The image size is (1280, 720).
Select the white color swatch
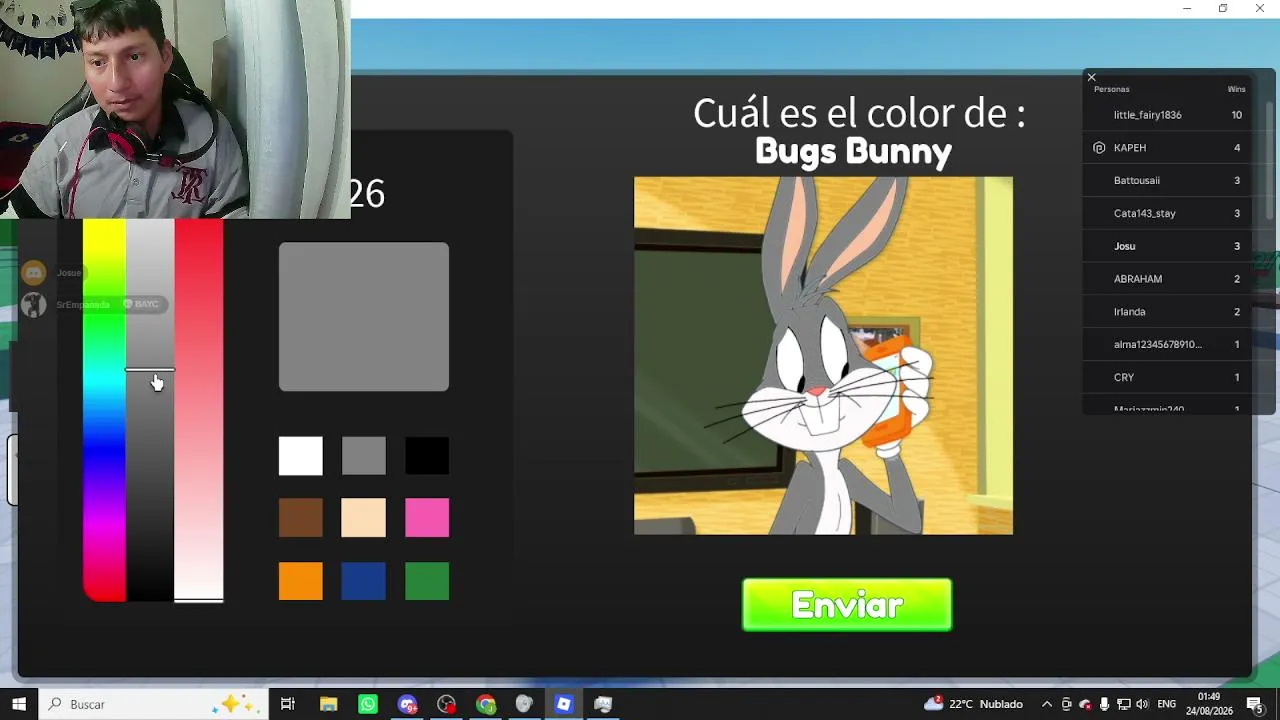[301, 456]
